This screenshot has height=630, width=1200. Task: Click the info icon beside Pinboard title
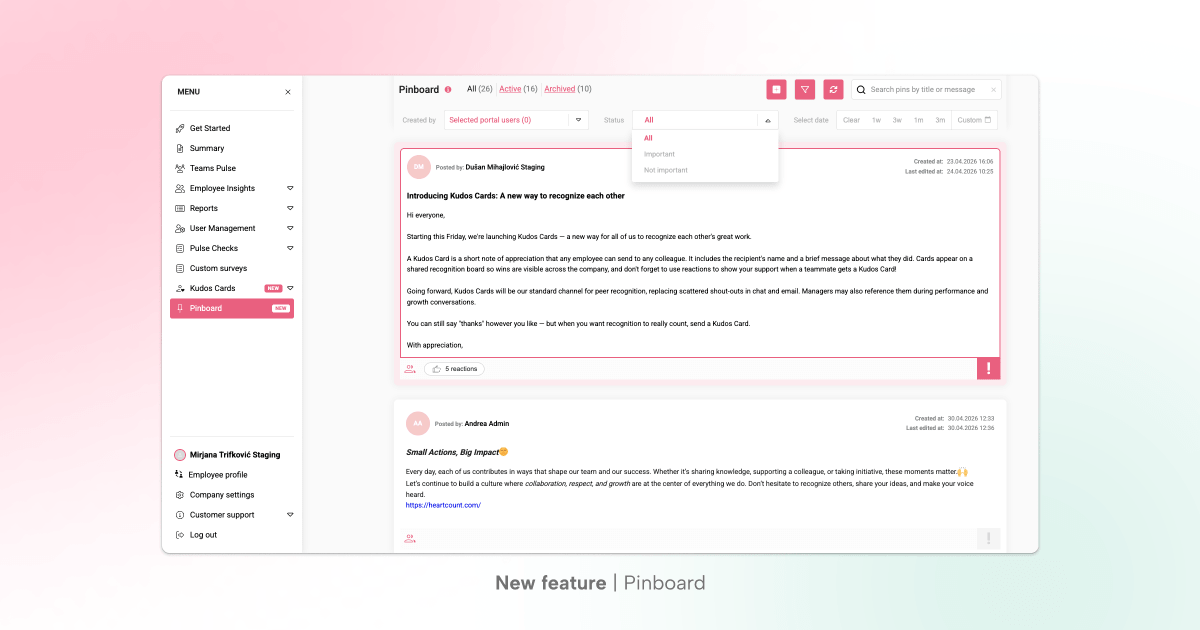(x=448, y=89)
